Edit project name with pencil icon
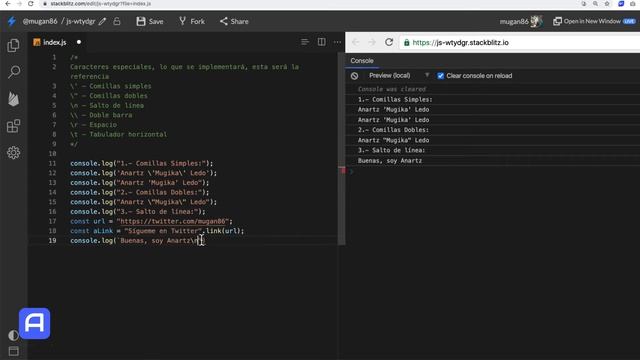 (102, 21)
